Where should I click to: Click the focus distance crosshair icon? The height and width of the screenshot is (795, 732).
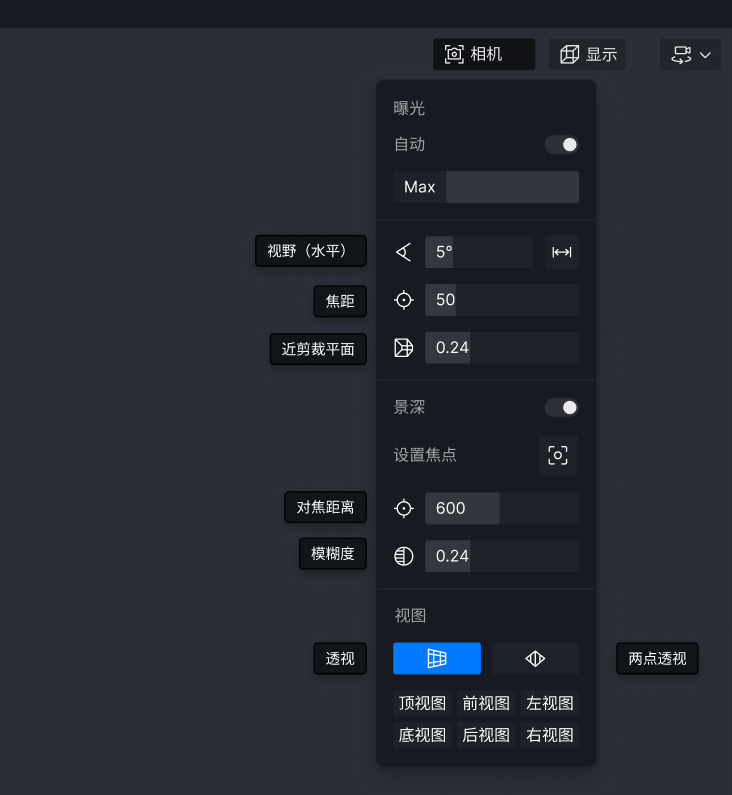(404, 508)
